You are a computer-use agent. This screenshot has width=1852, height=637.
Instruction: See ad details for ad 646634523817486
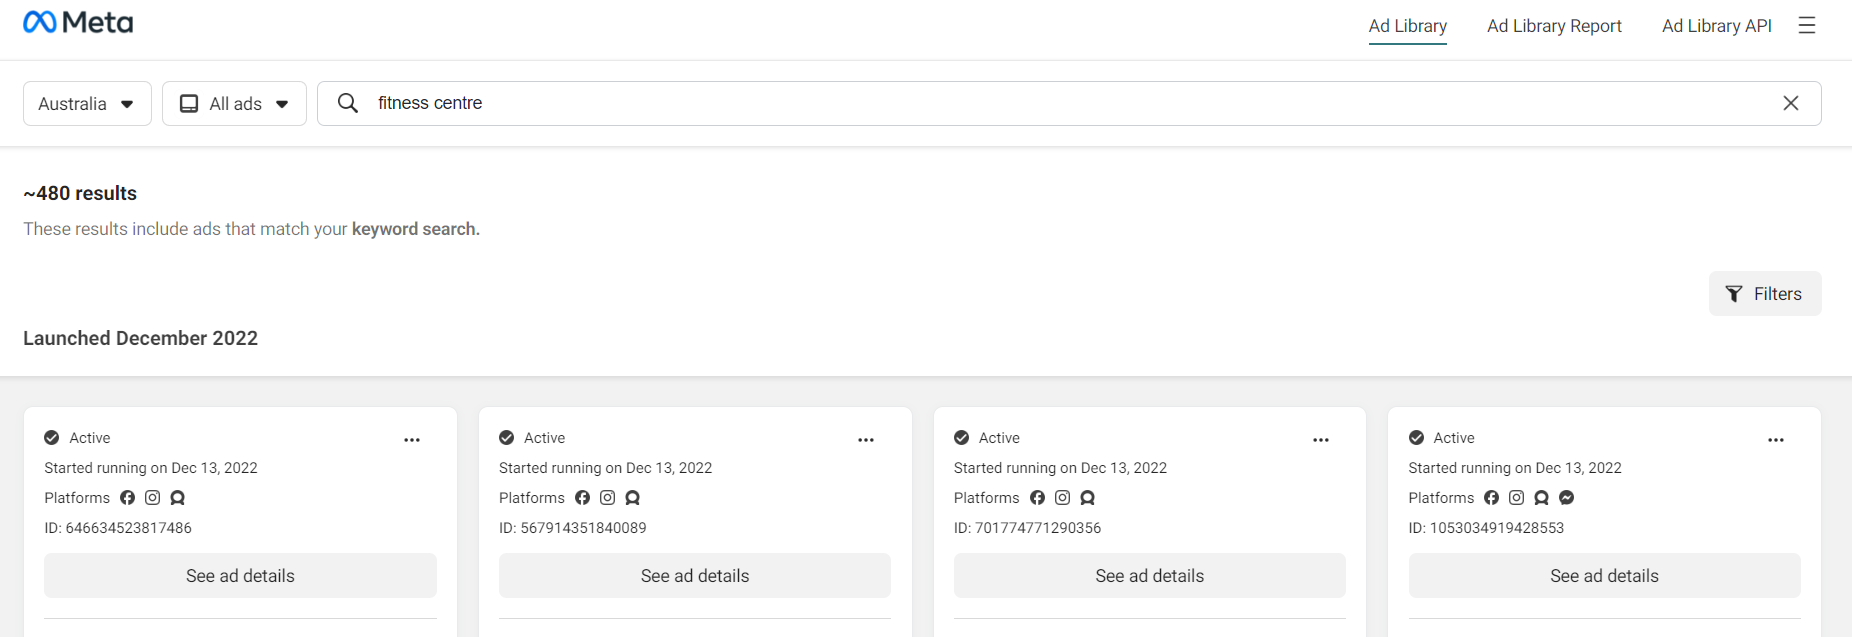click(240, 576)
